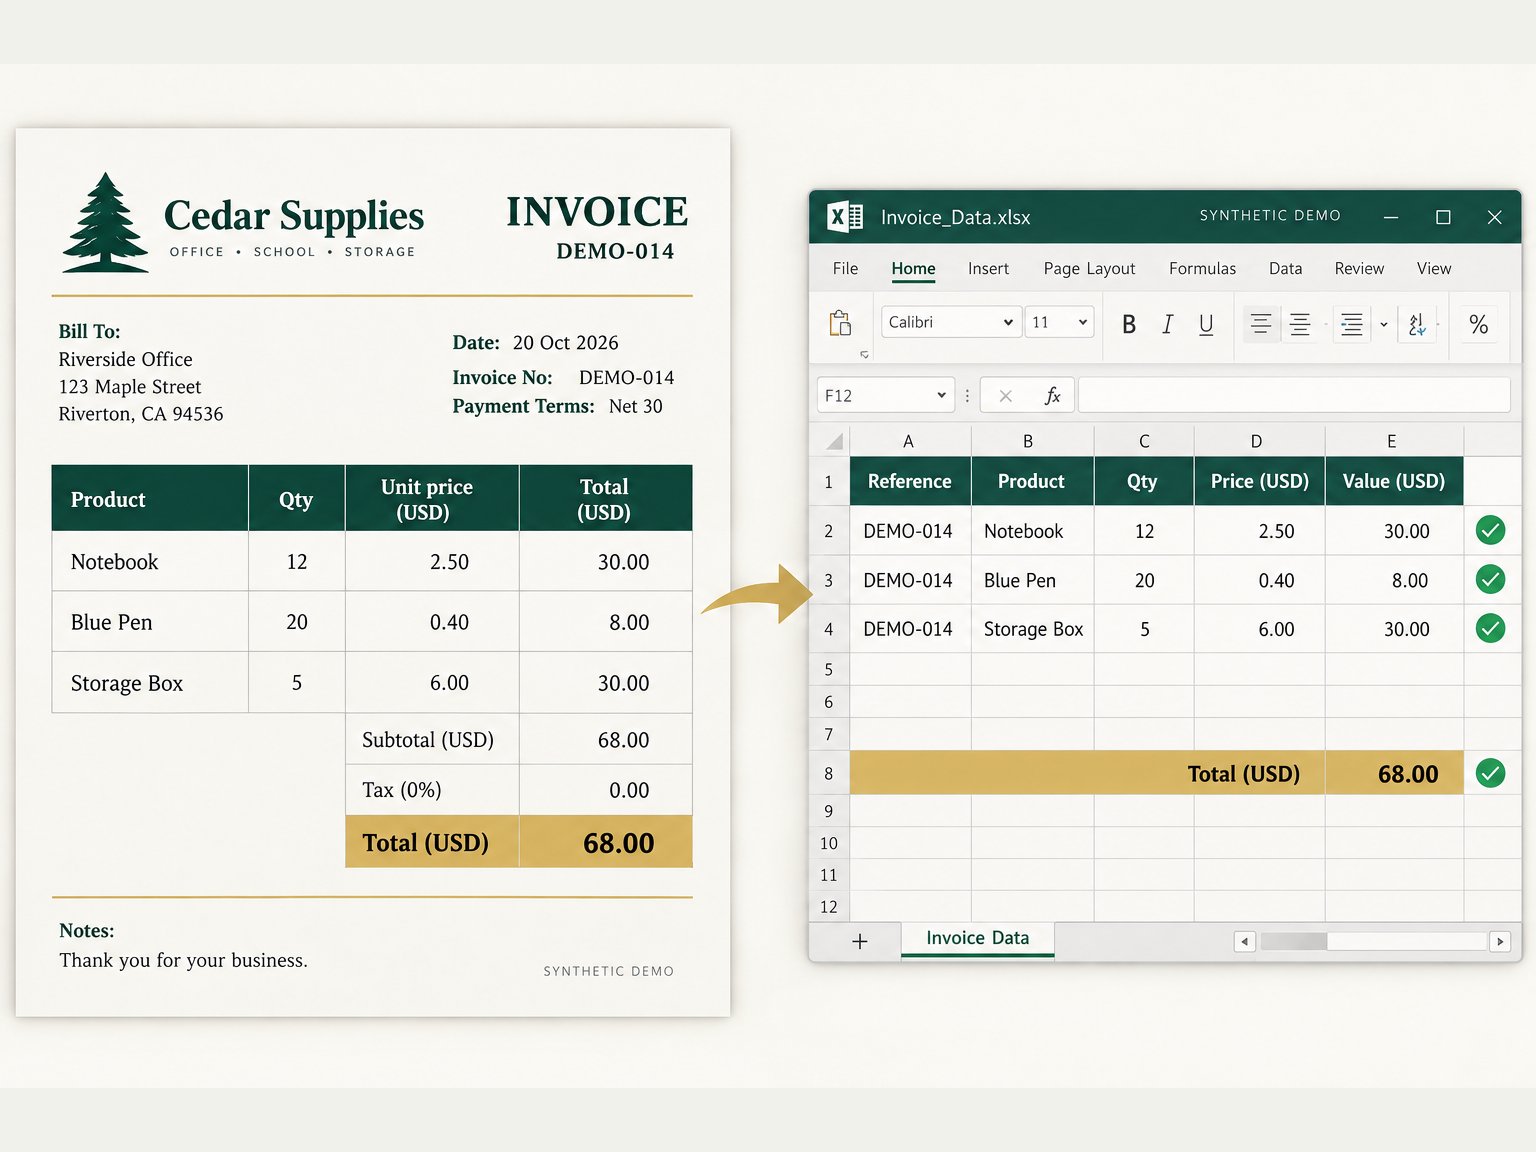
Task: Click the horizontal scrollbar thumb
Action: [1293, 941]
